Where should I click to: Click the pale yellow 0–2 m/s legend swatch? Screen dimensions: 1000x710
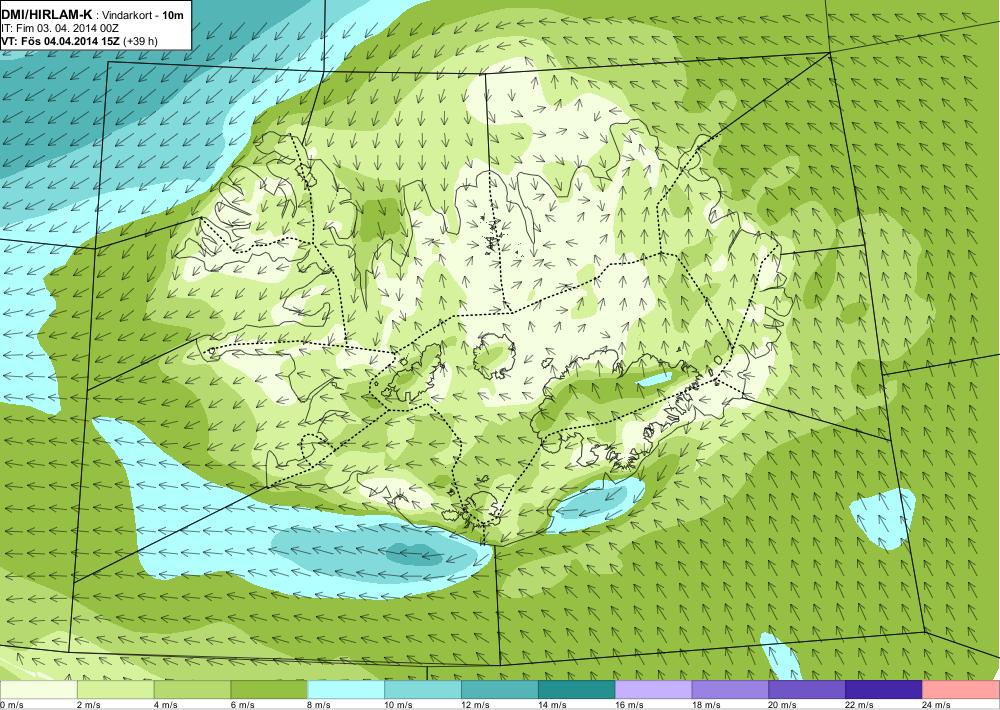[38, 690]
